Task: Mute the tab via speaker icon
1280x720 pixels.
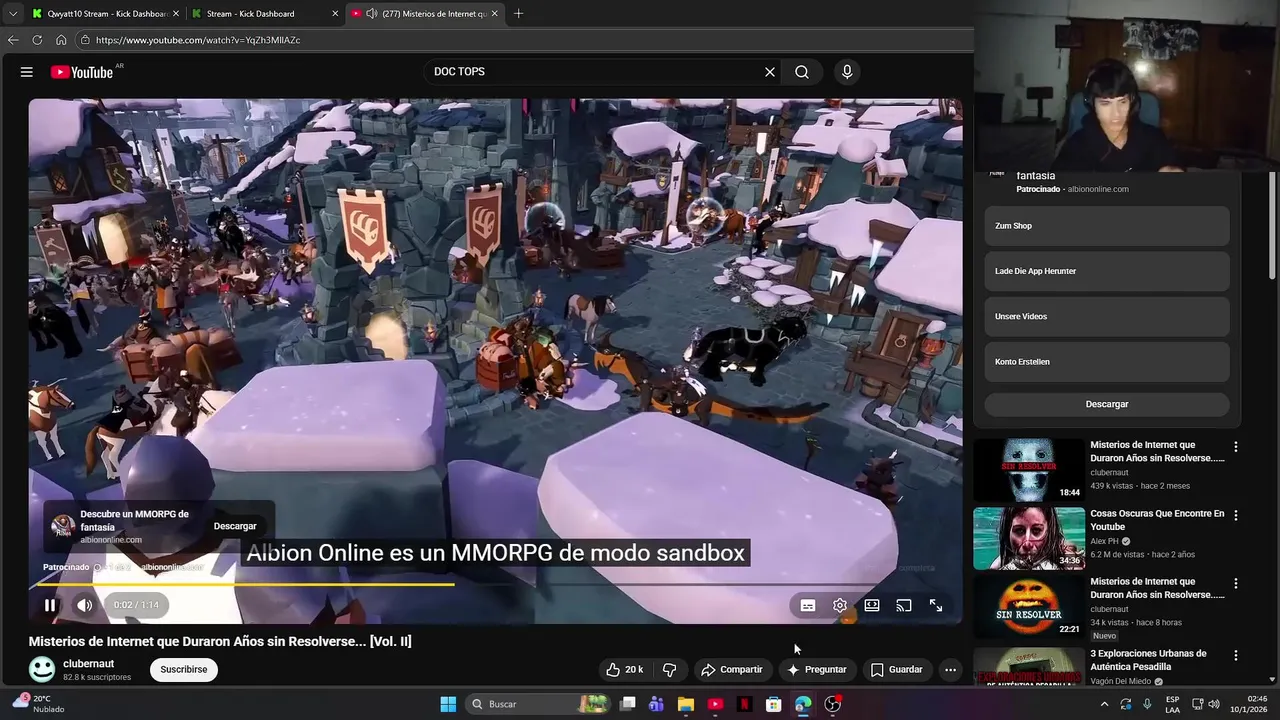Action: (372, 14)
